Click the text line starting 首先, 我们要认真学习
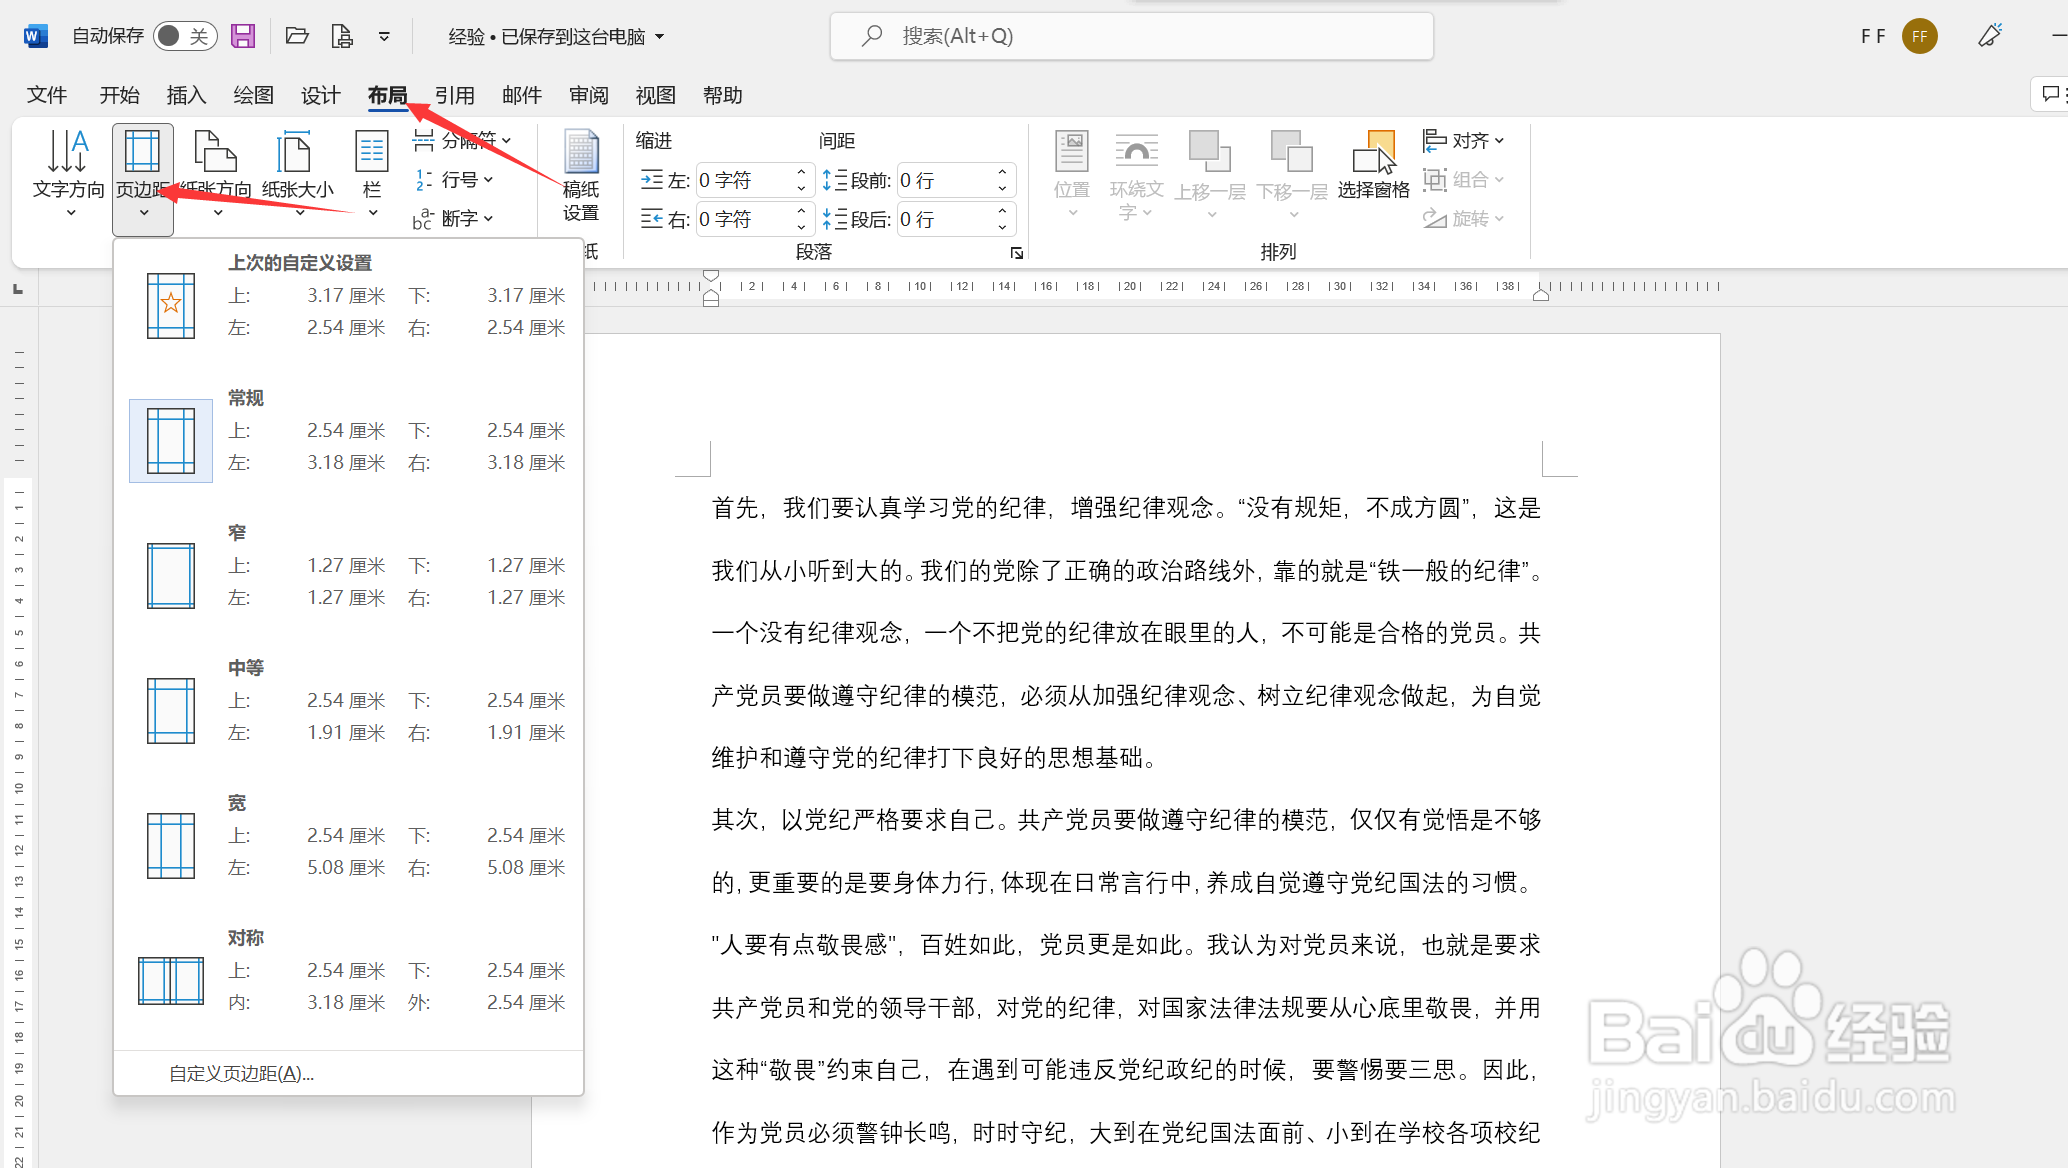Screen dimensions: 2068x1168 click(x=1126, y=508)
